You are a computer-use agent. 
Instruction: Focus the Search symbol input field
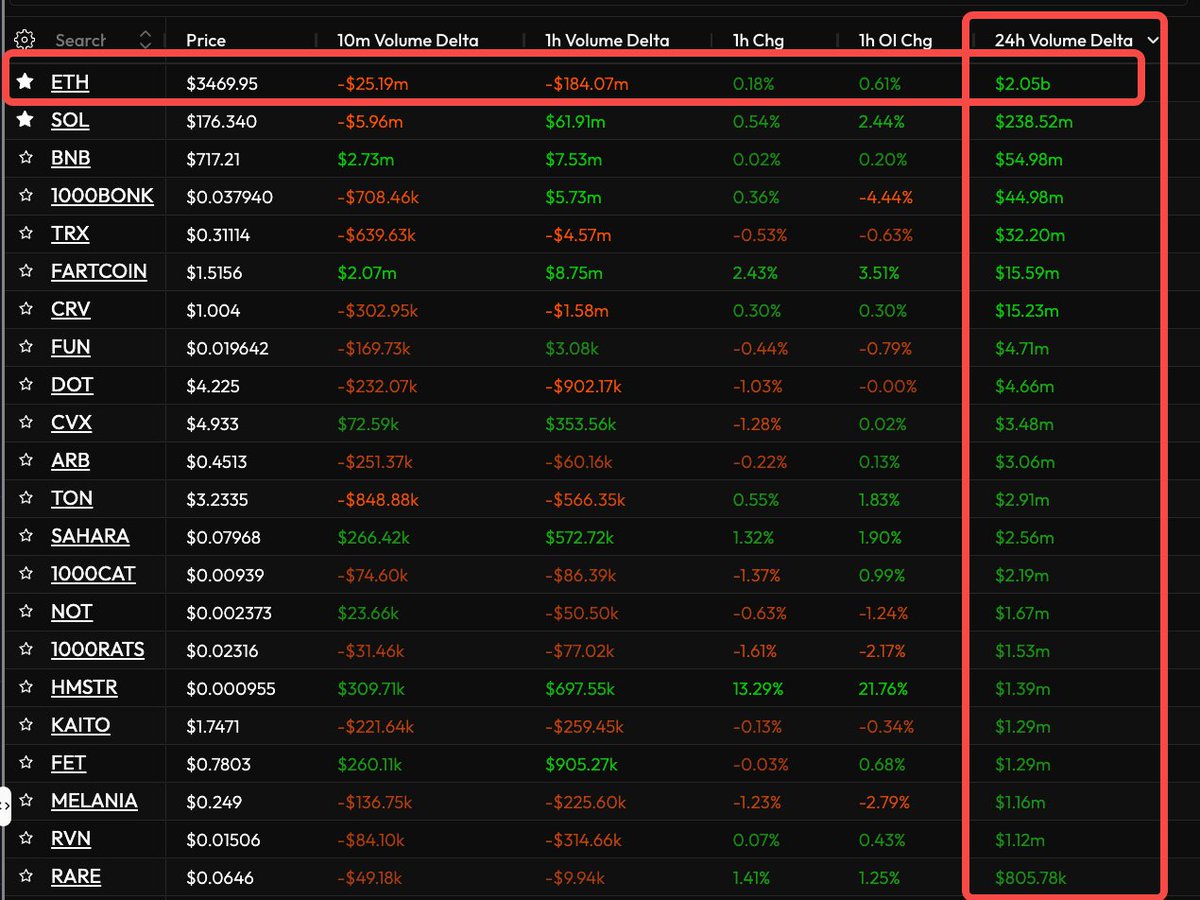point(80,40)
